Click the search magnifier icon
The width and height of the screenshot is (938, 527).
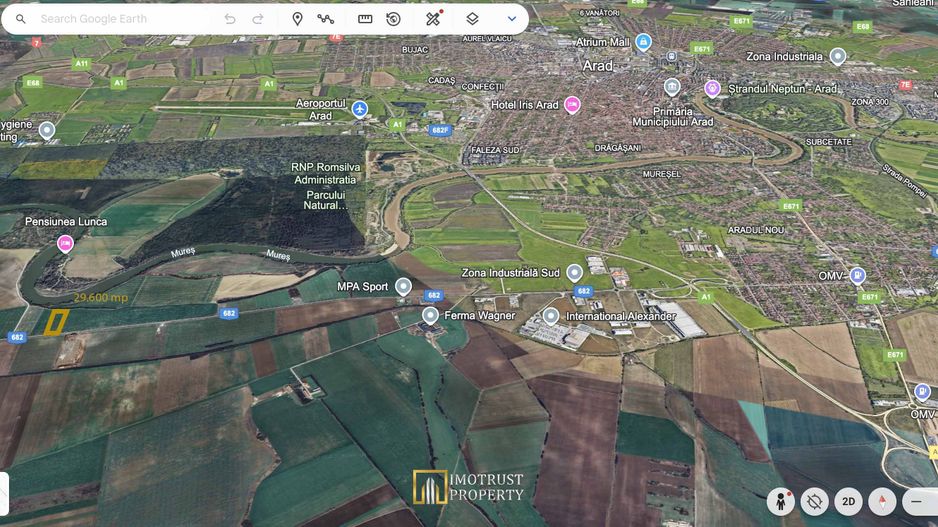21,19
